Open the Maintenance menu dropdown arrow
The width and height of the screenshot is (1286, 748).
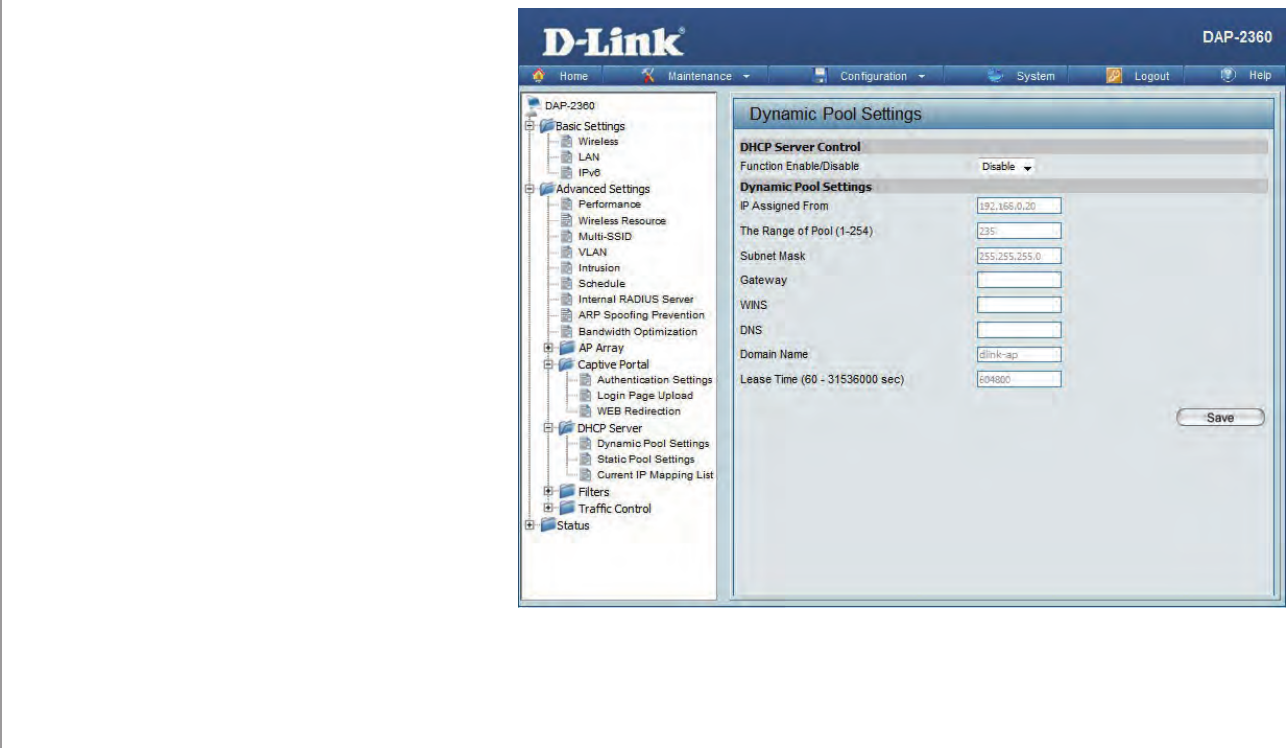click(x=746, y=77)
